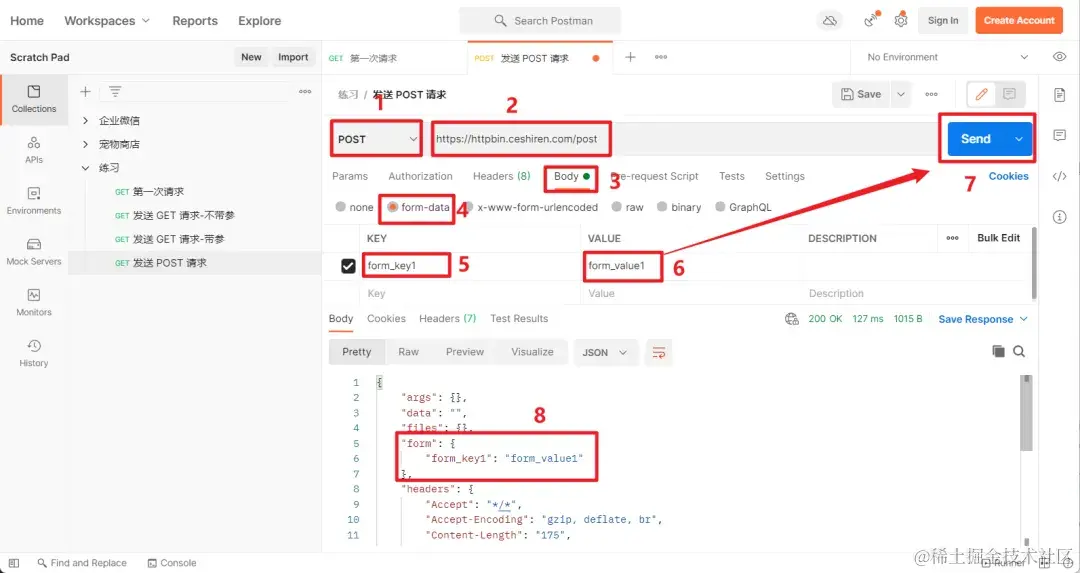Select the x-www-form-urlencoded radio button

(468, 207)
